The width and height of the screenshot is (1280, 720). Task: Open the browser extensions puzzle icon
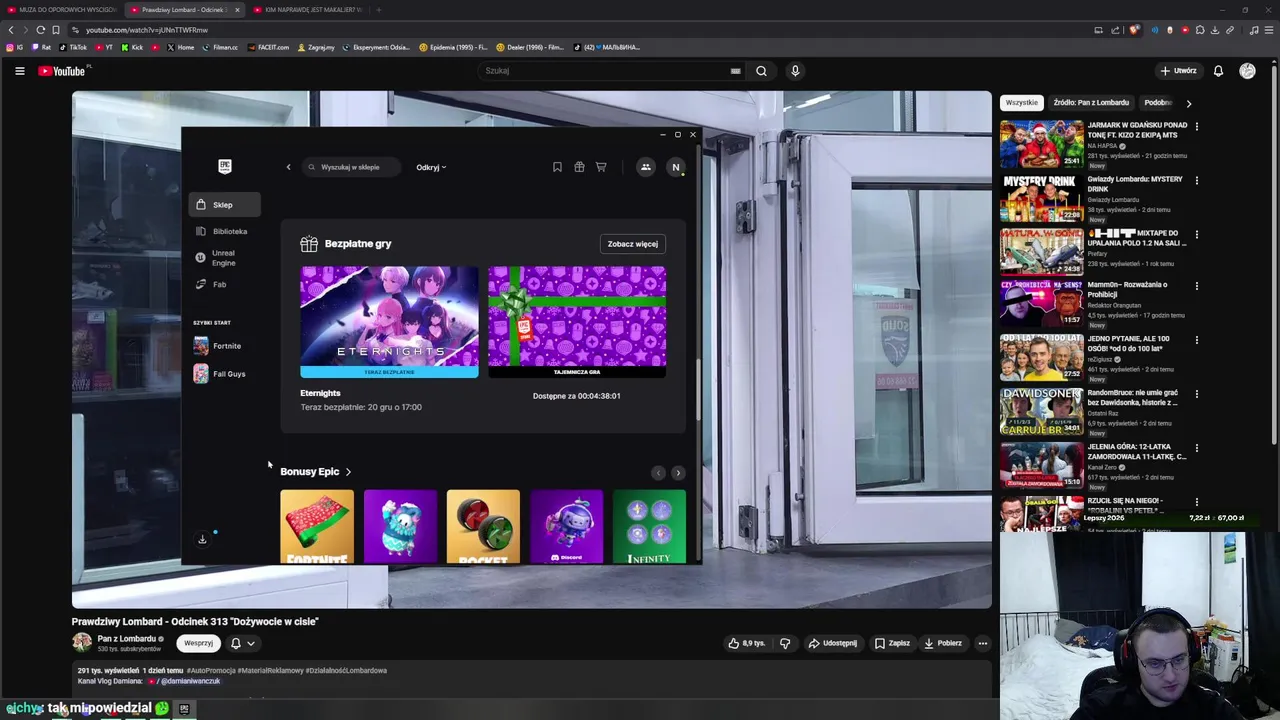point(1200,30)
